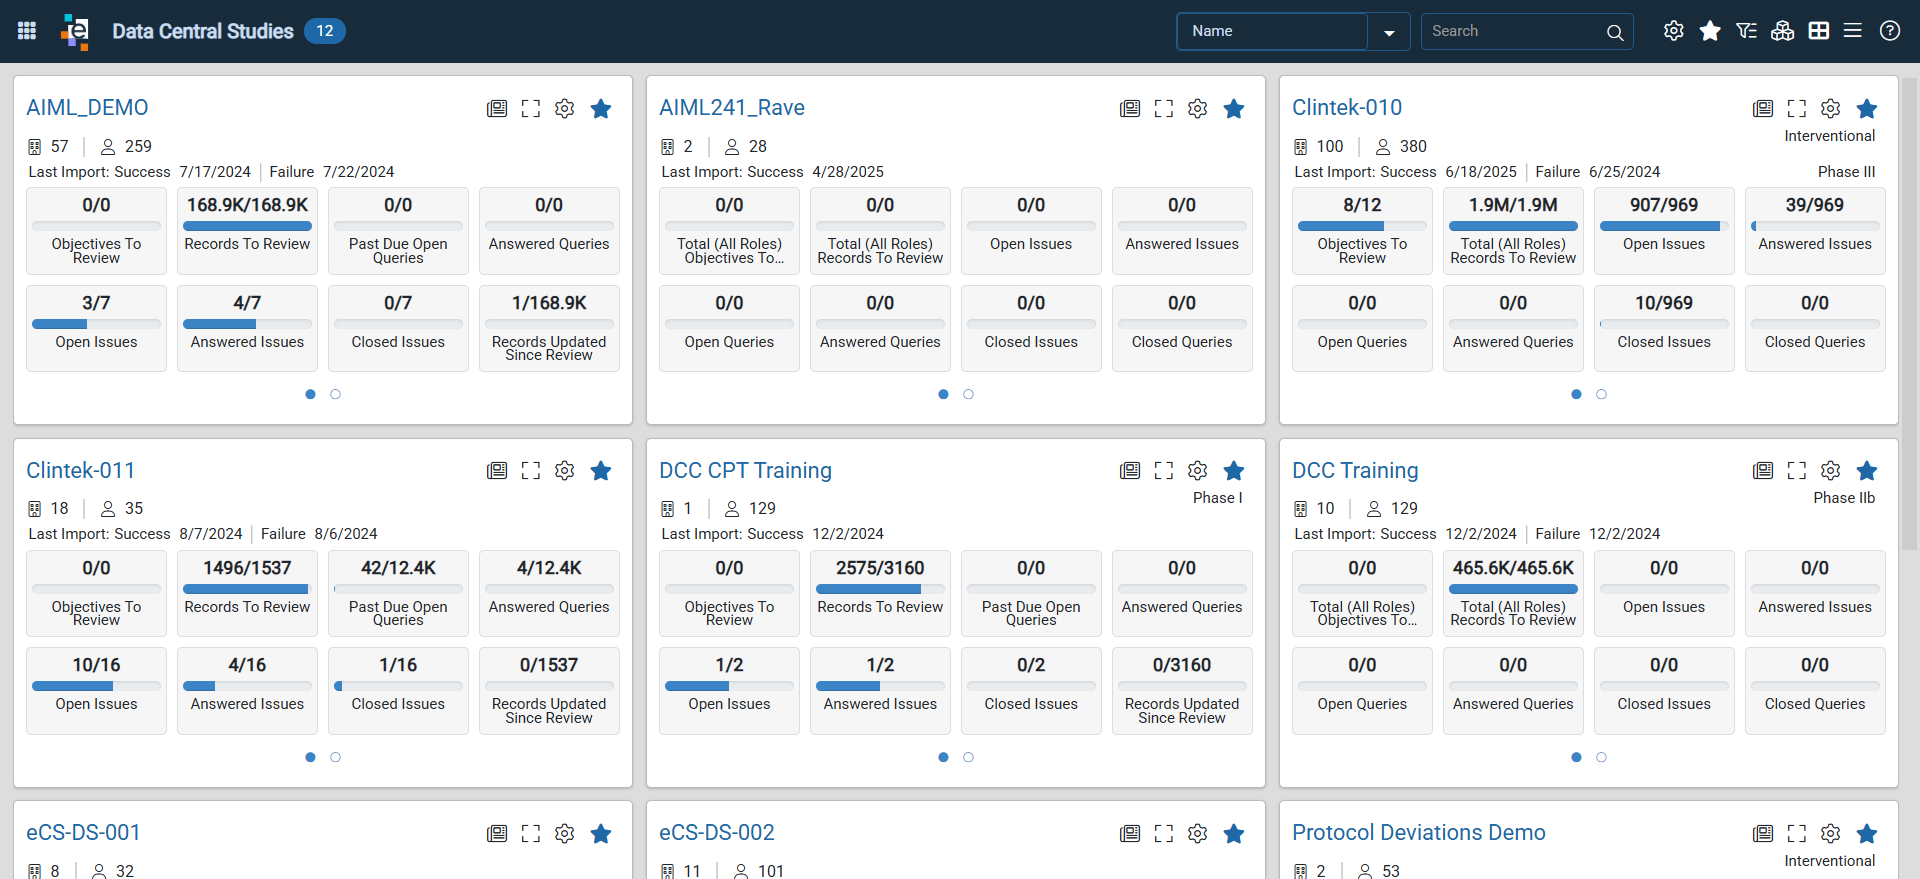Open eCS-DS-002 study link
Screen dimensions: 1920x879
tap(716, 832)
